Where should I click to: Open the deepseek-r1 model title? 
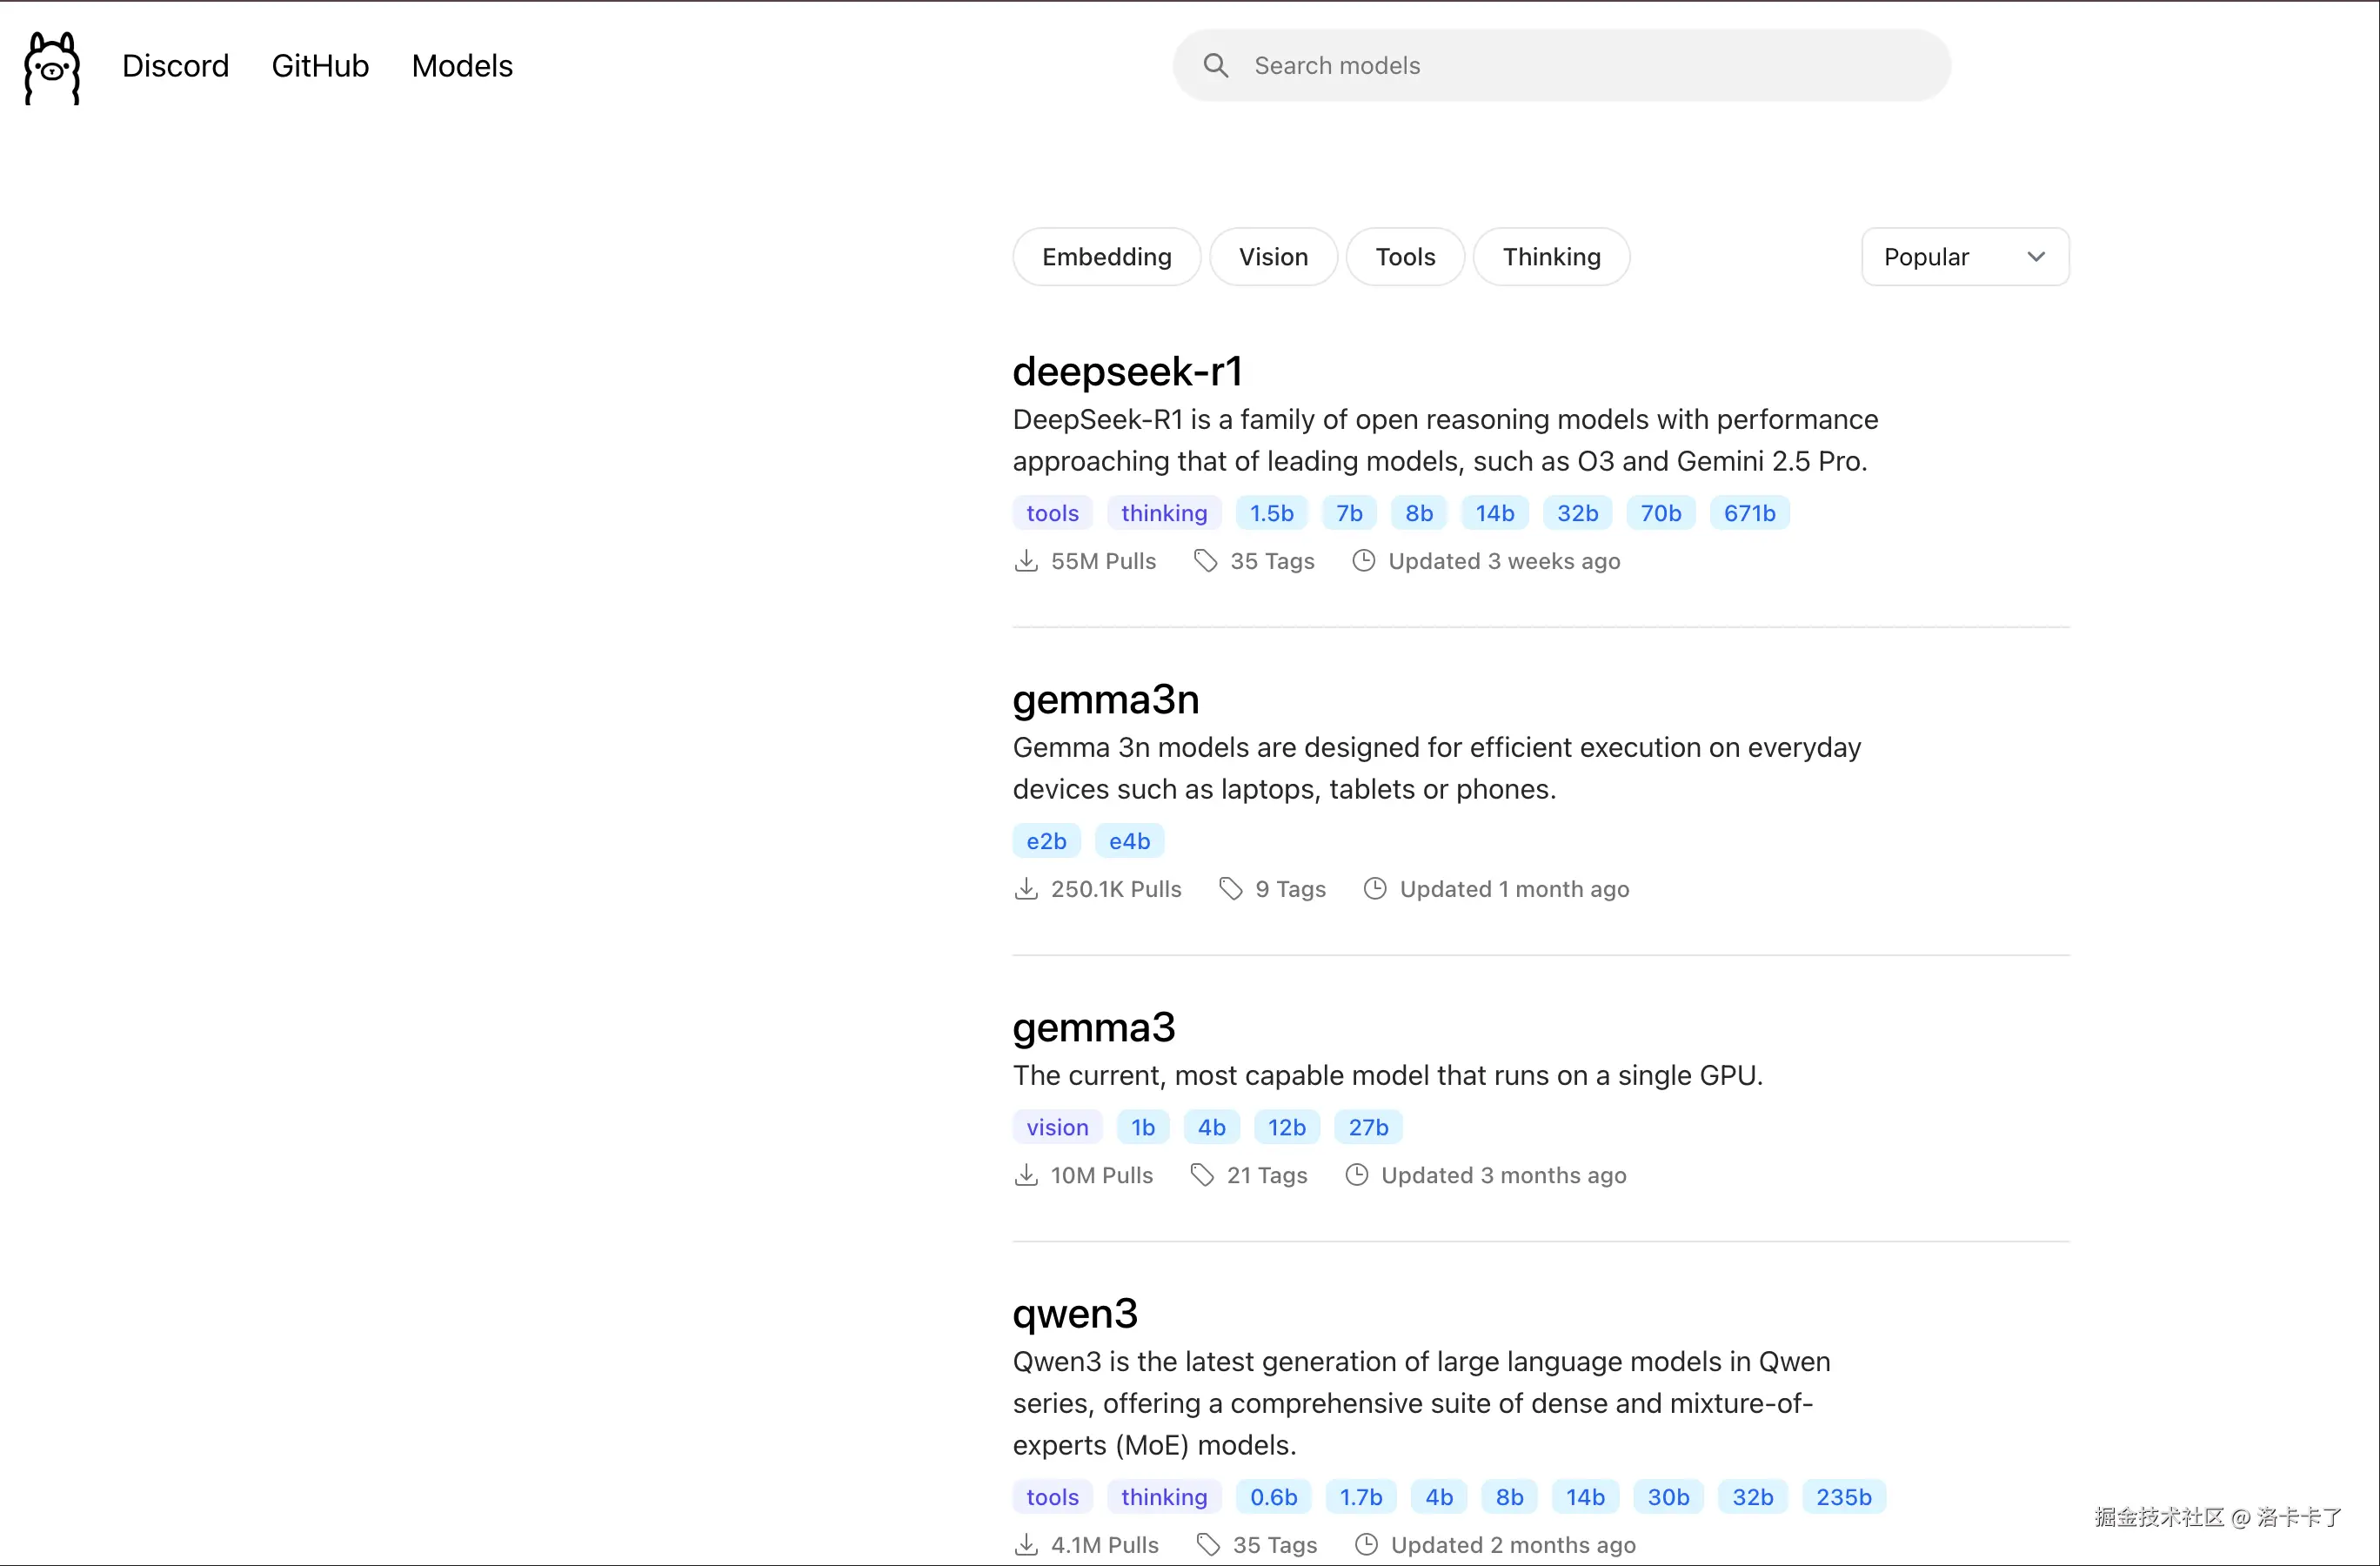[x=1127, y=372]
